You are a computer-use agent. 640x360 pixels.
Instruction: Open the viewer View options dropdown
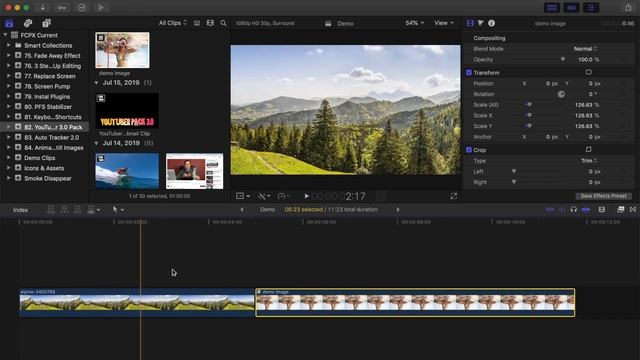click(x=444, y=23)
